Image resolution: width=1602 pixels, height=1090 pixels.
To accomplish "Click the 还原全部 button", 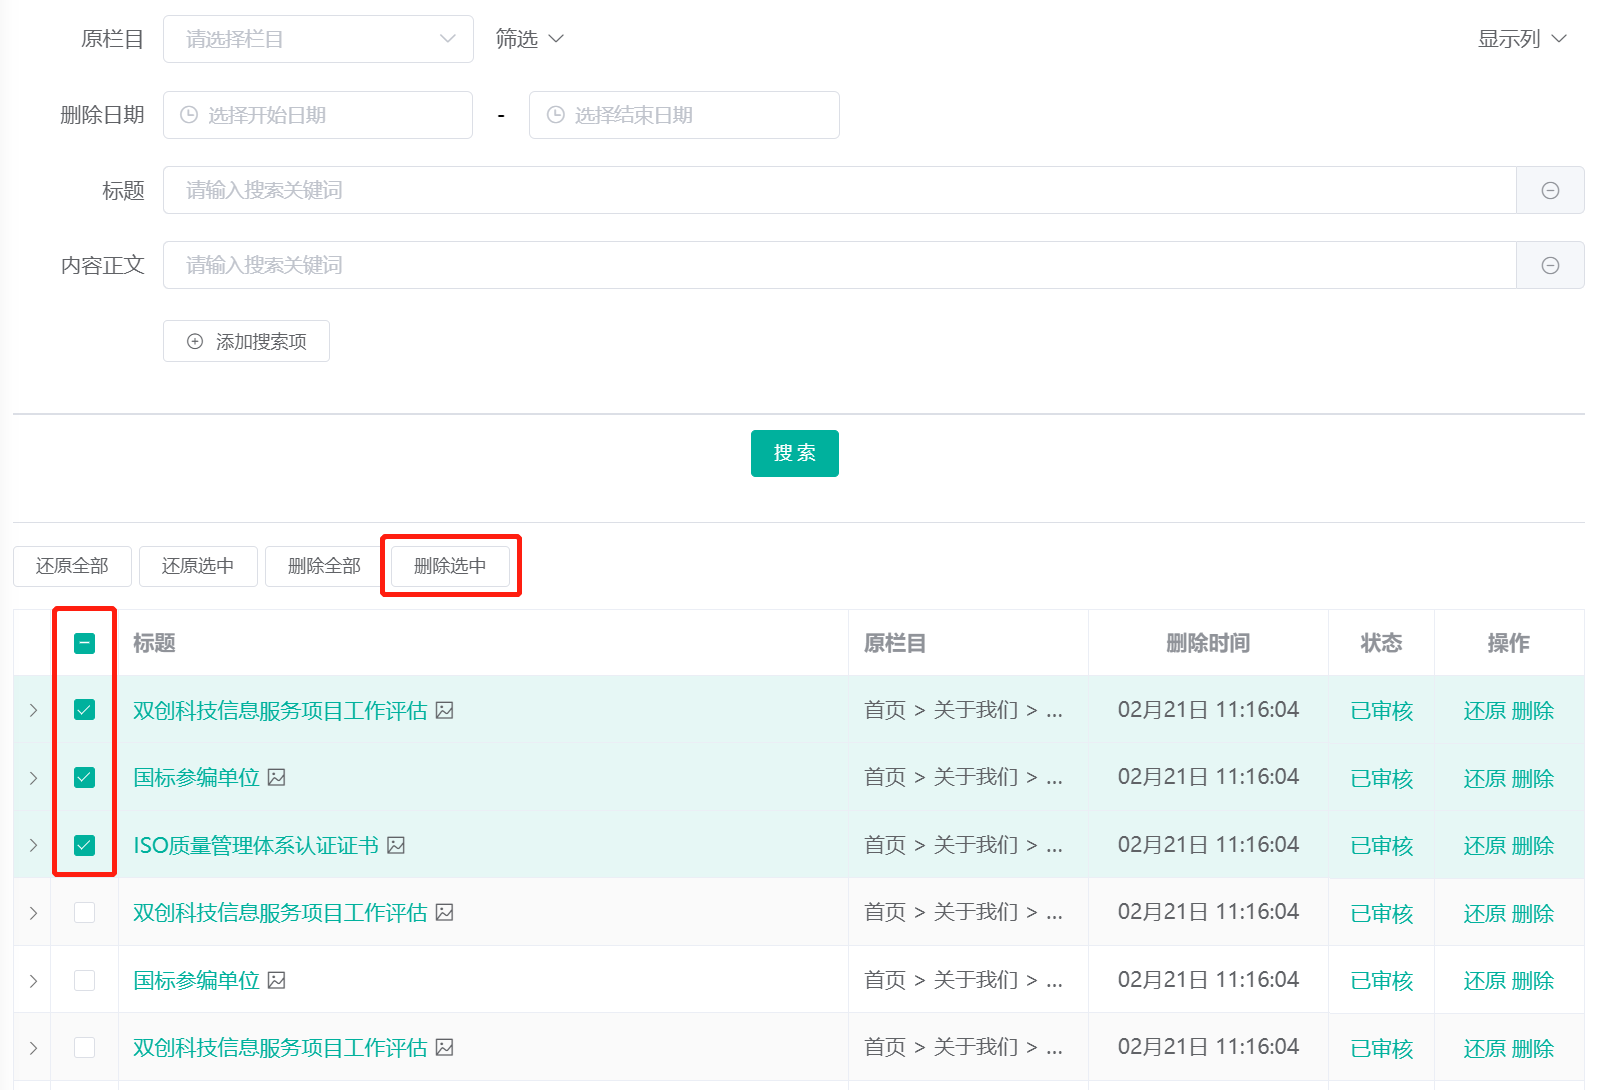I will (72, 566).
